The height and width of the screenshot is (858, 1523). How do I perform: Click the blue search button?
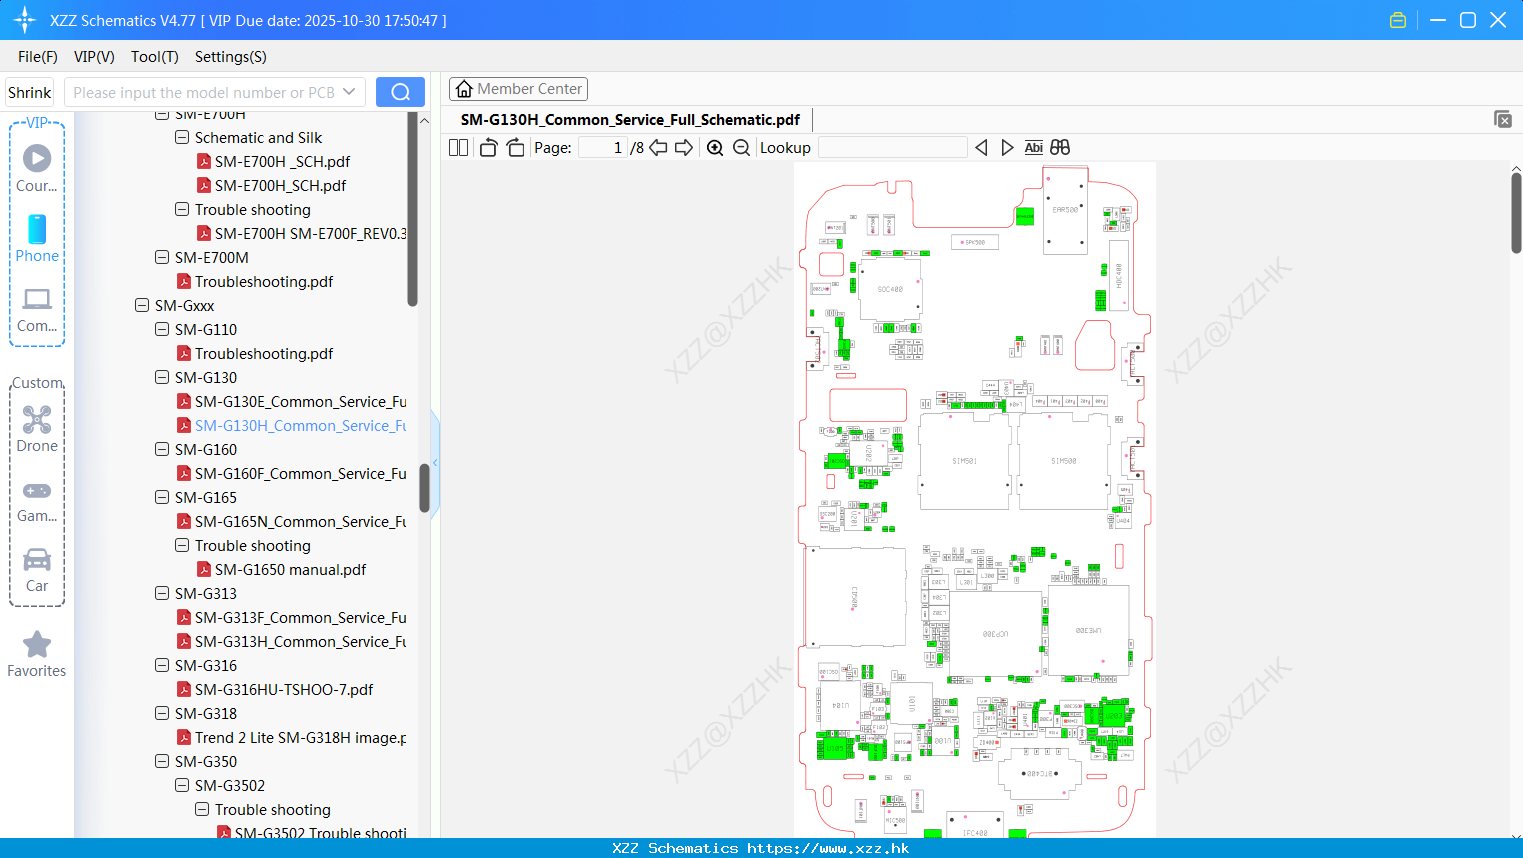click(x=400, y=92)
